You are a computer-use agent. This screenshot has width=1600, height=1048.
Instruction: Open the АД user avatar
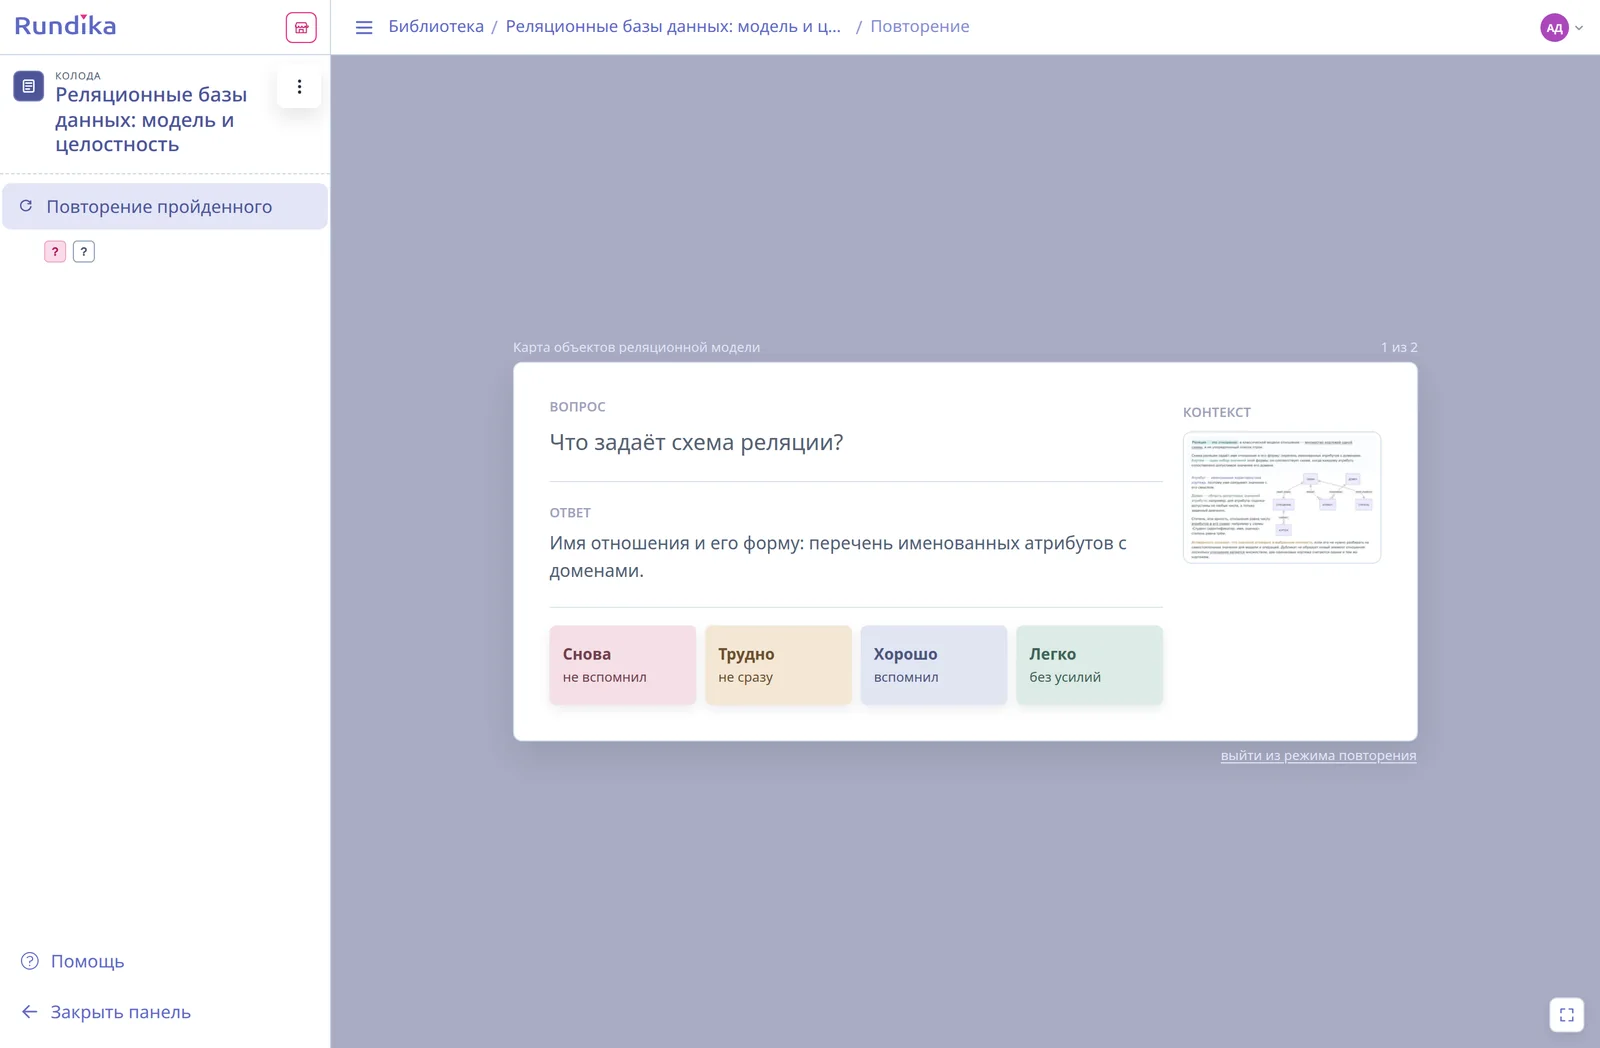[x=1554, y=28]
